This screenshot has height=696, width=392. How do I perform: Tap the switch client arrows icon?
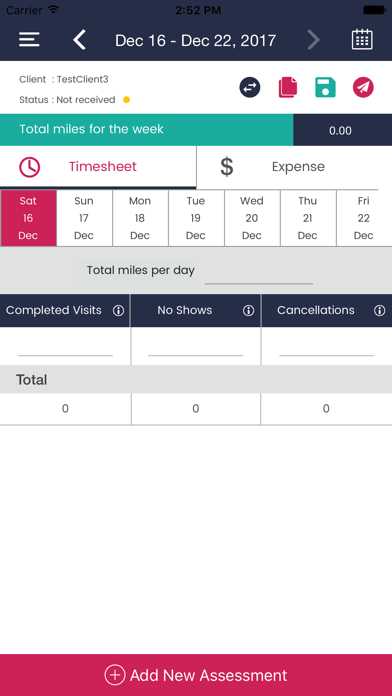click(x=250, y=87)
